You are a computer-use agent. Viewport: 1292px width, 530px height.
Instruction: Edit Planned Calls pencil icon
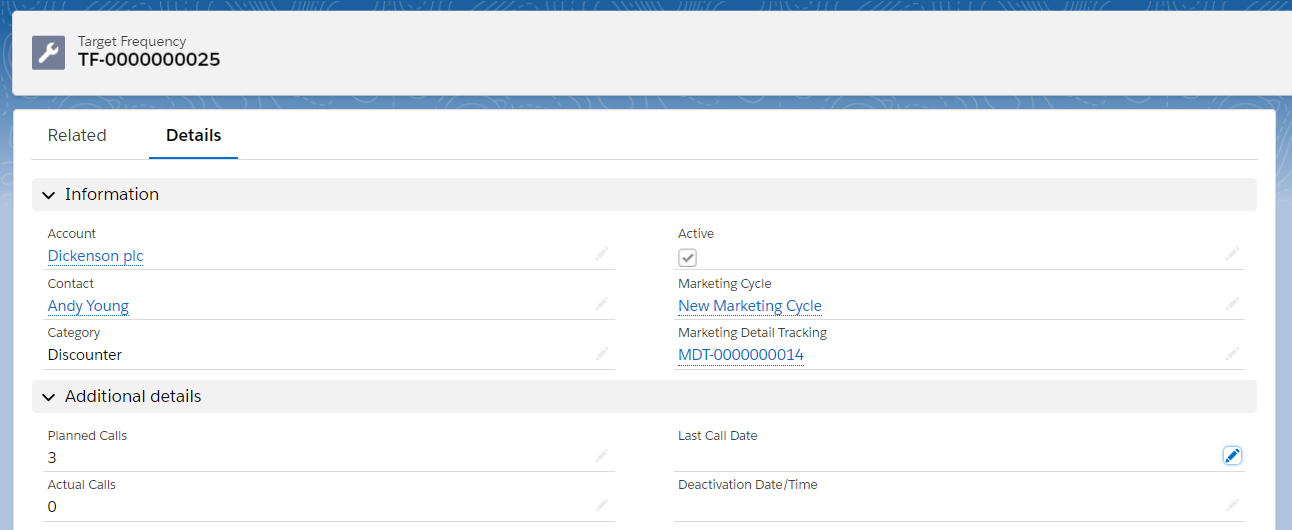tap(602, 456)
